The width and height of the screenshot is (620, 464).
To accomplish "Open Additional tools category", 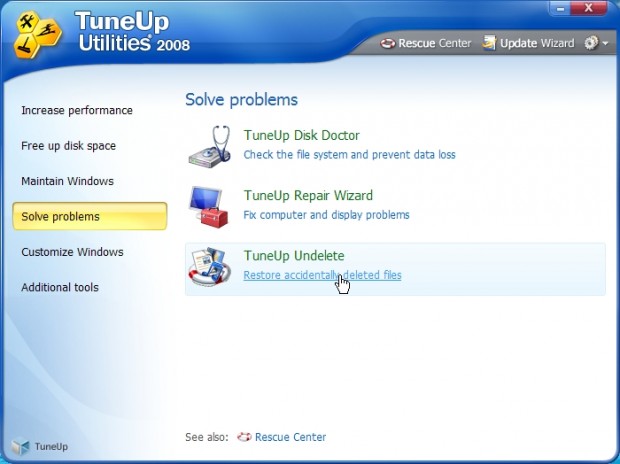I will pos(60,287).
